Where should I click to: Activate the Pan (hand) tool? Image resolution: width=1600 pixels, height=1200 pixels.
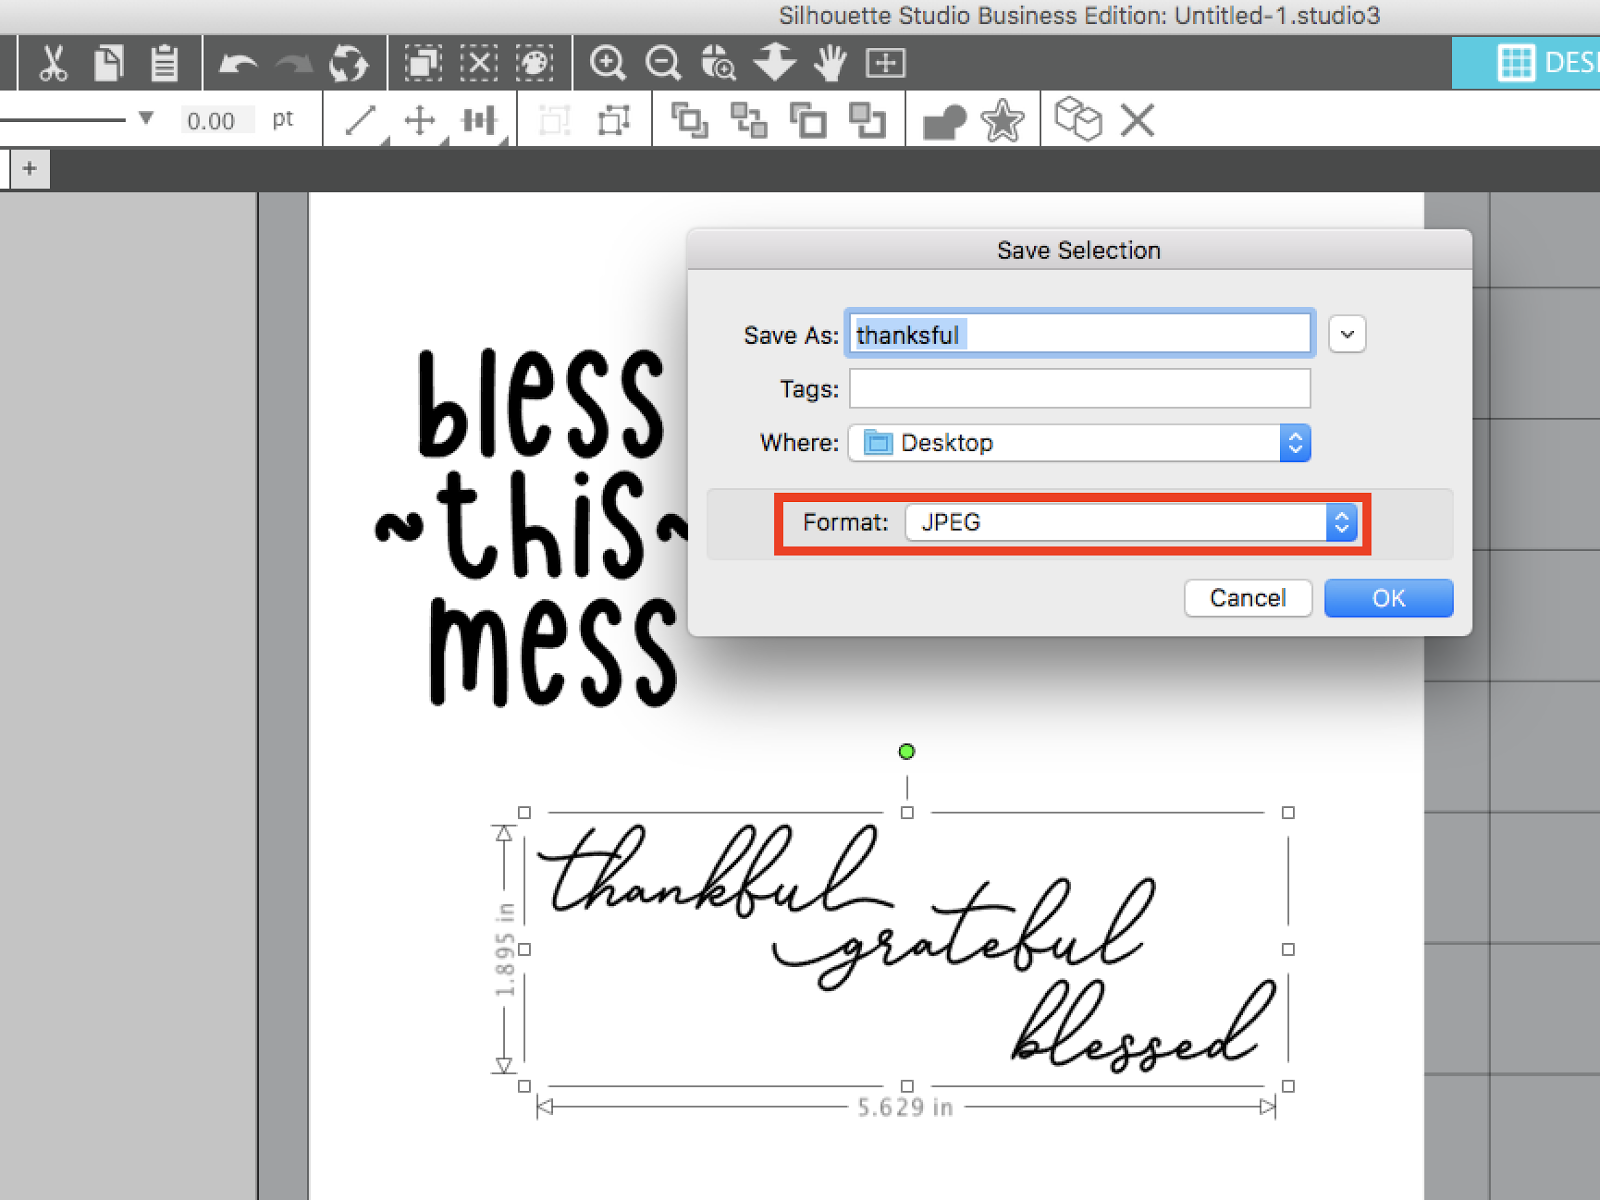point(831,62)
